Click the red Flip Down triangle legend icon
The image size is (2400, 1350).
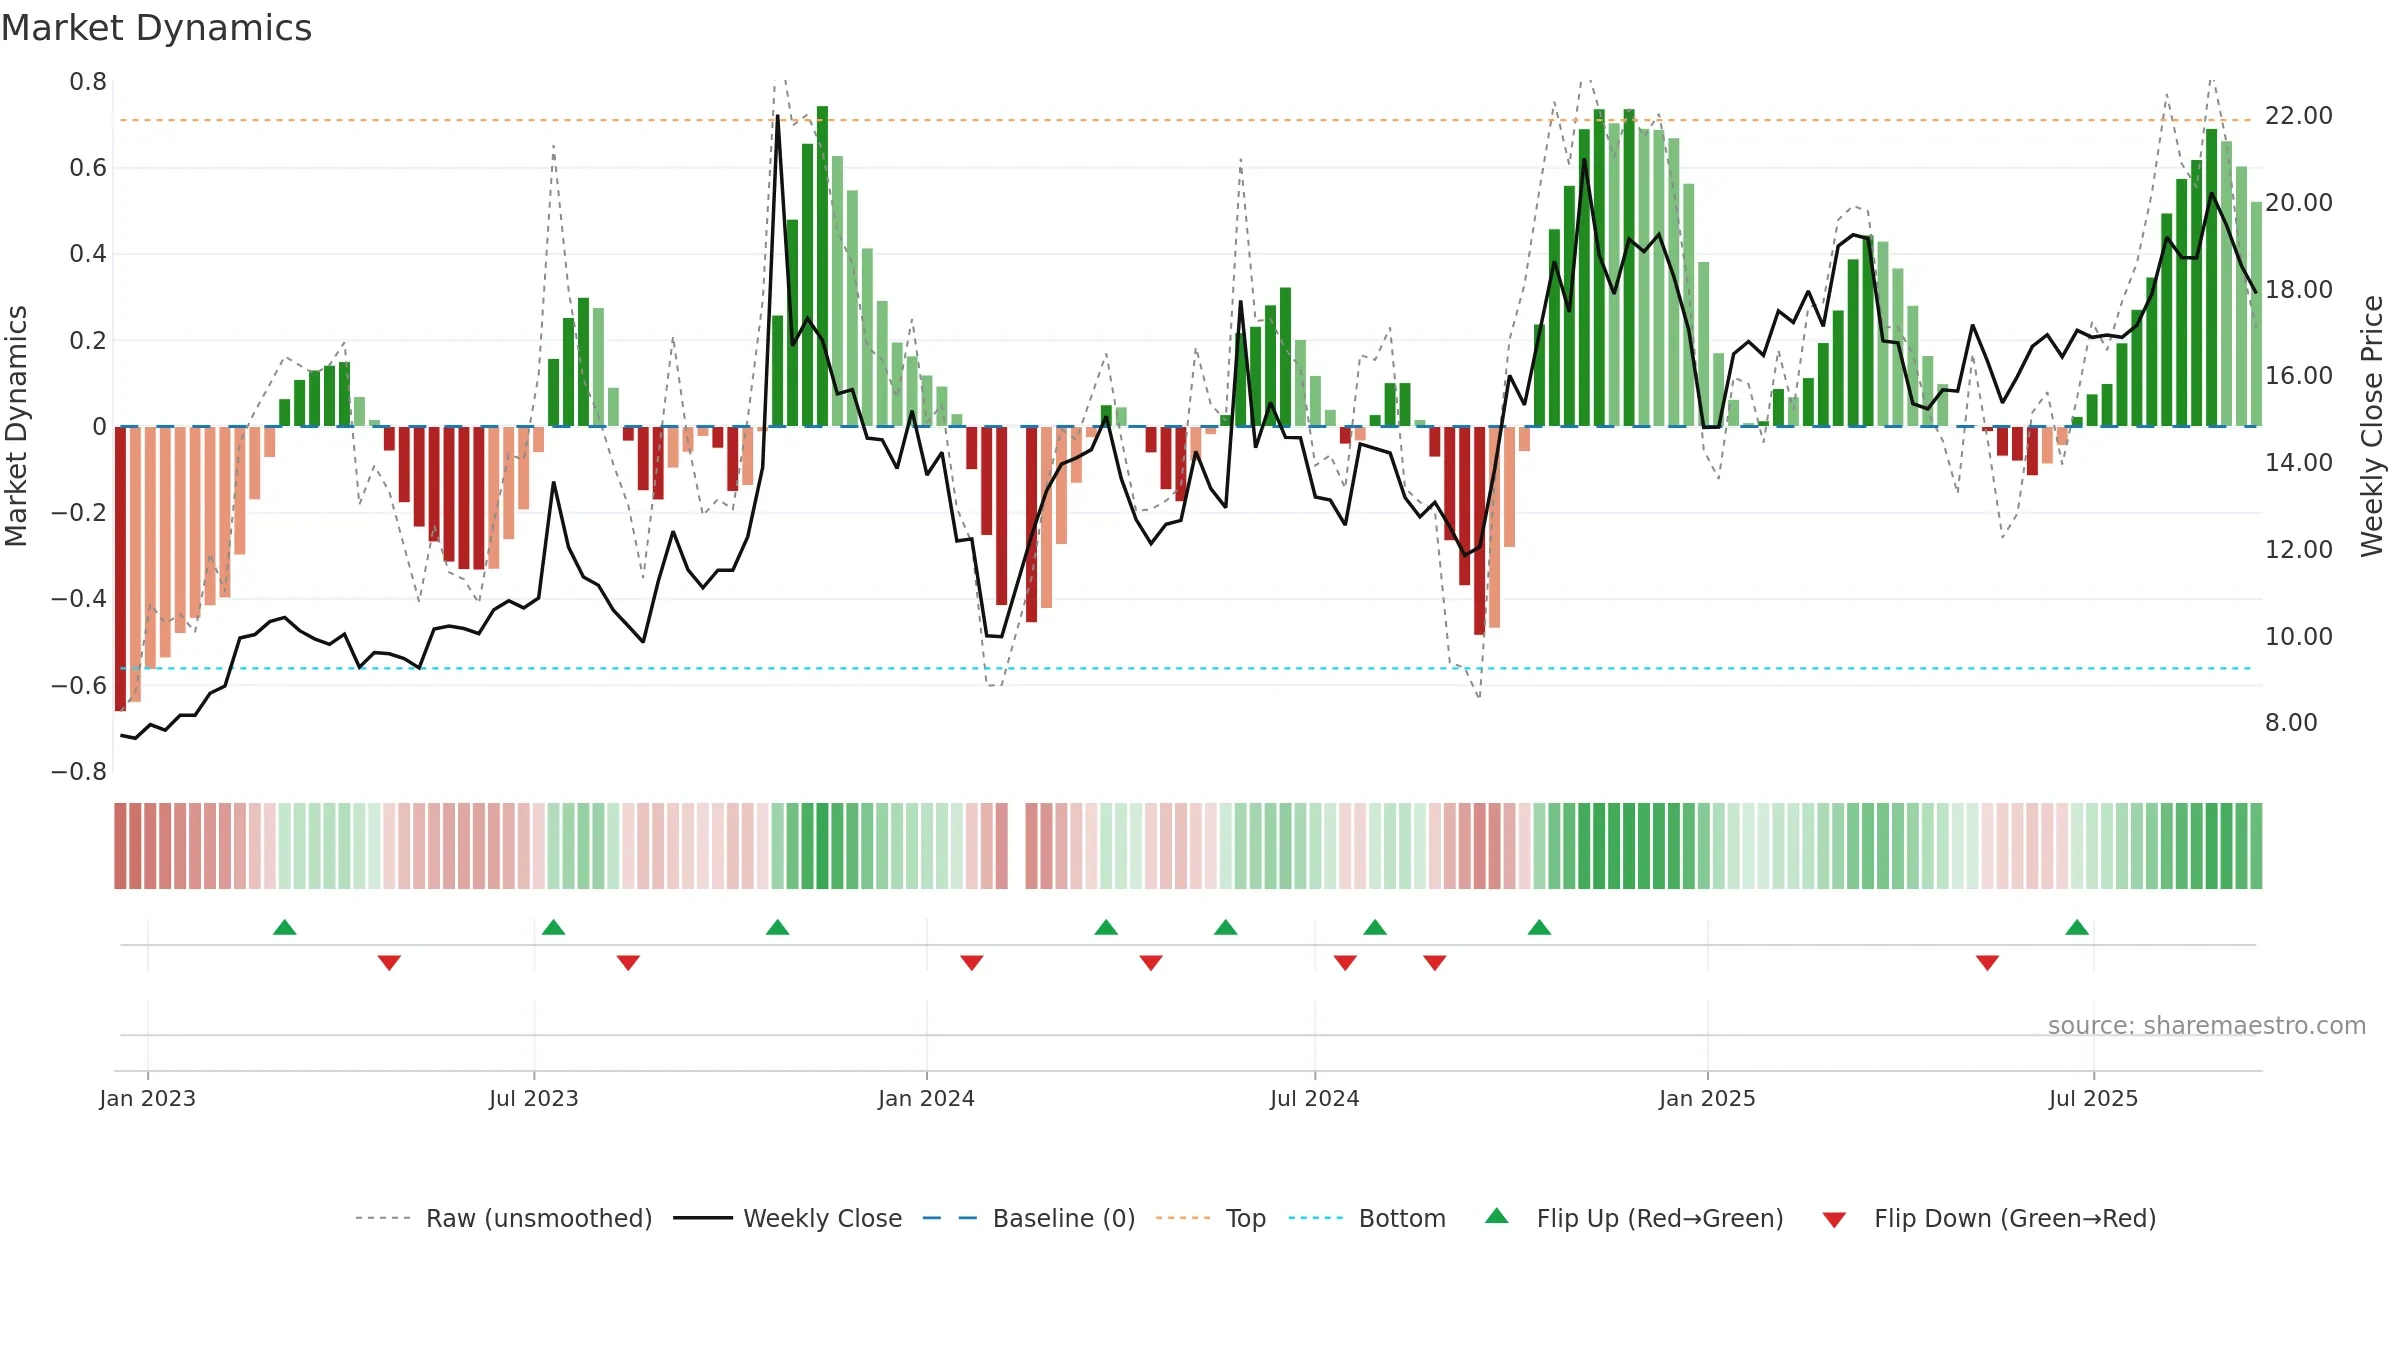coord(1834,1220)
